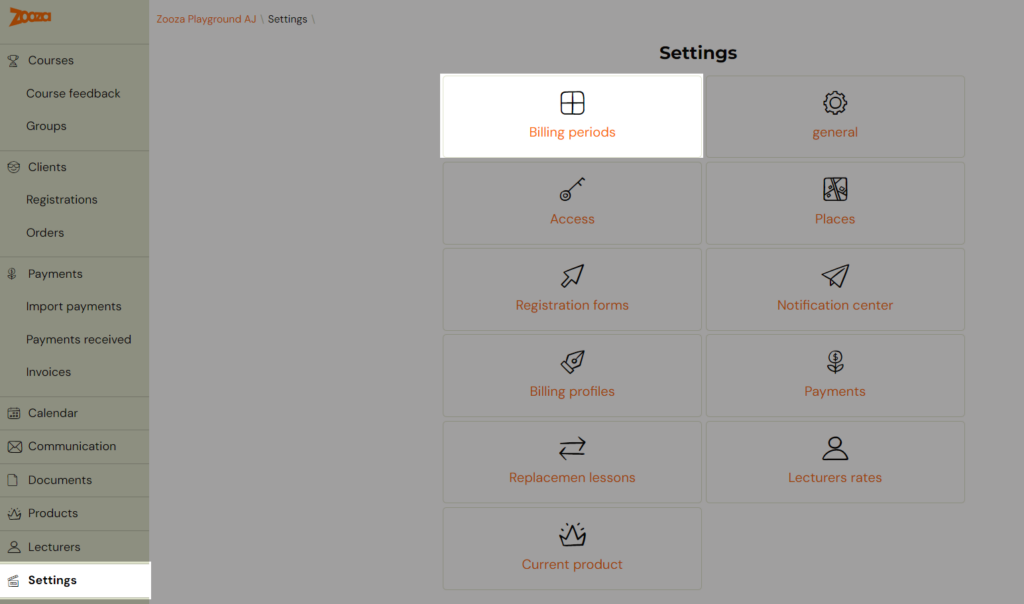The height and width of the screenshot is (604, 1024).
Task: Select the Replacemen lessons arrows icon
Action: [x=572, y=448]
